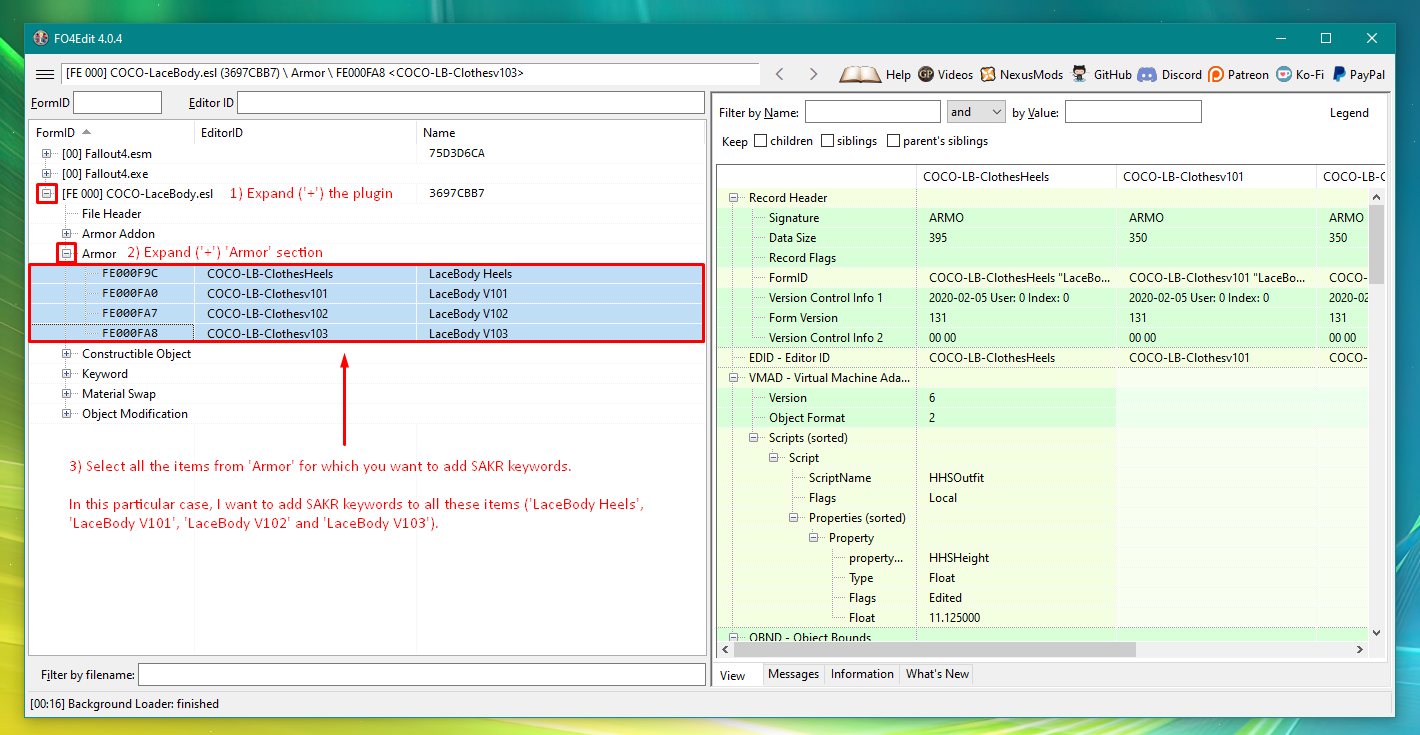Viewport: 1420px width, 735px height.
Task: Switch to the View tab
Action: [x=733, y=675]
